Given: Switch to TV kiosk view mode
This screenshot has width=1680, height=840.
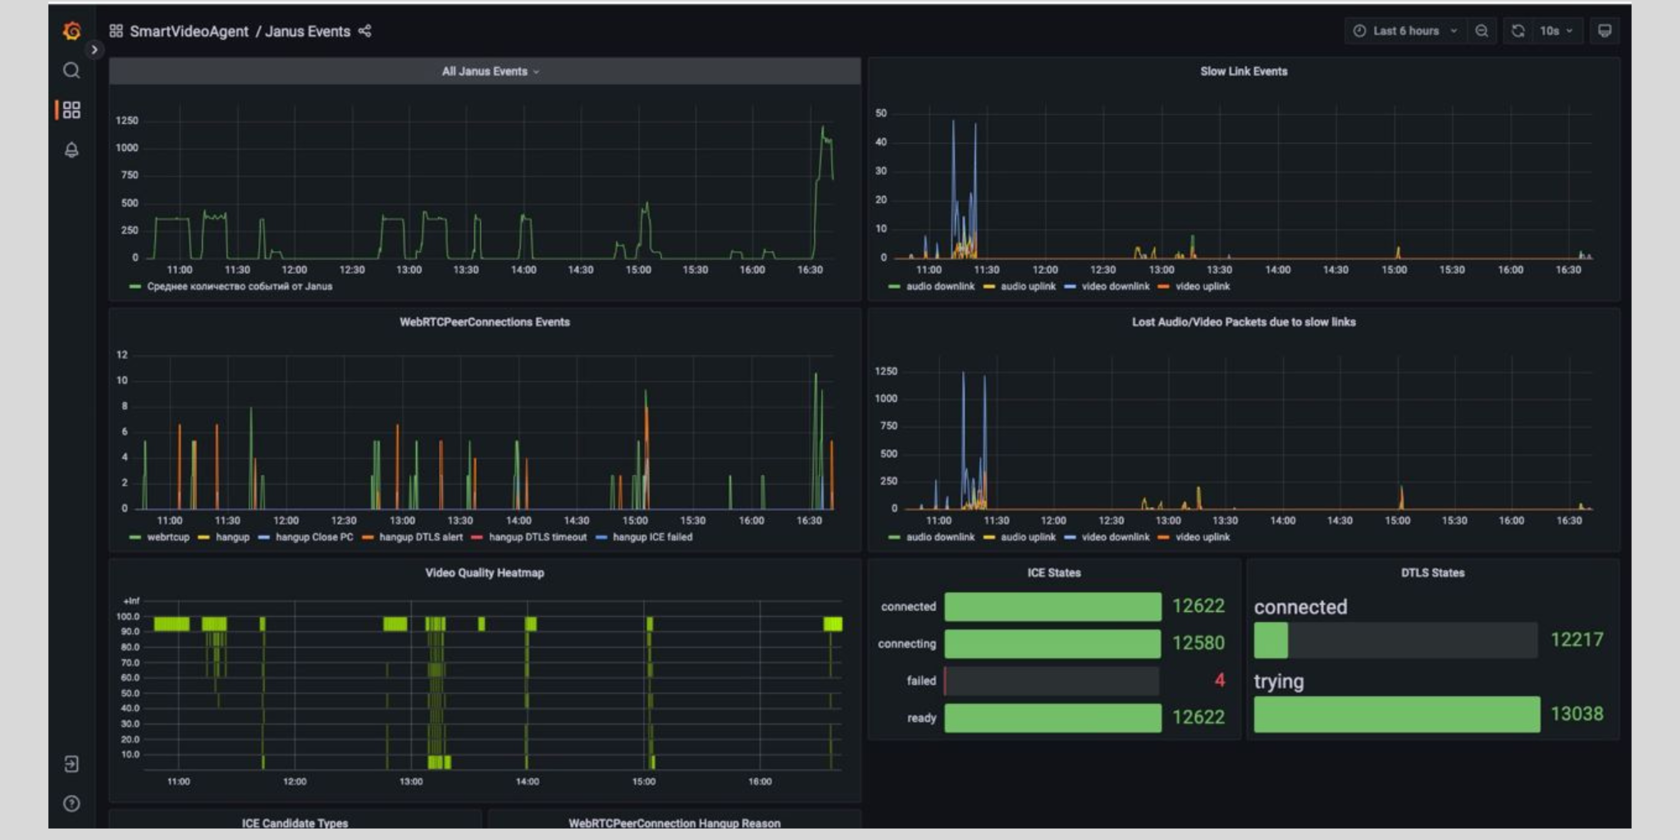Looking at the screenshot, I should click(1605, 31).
